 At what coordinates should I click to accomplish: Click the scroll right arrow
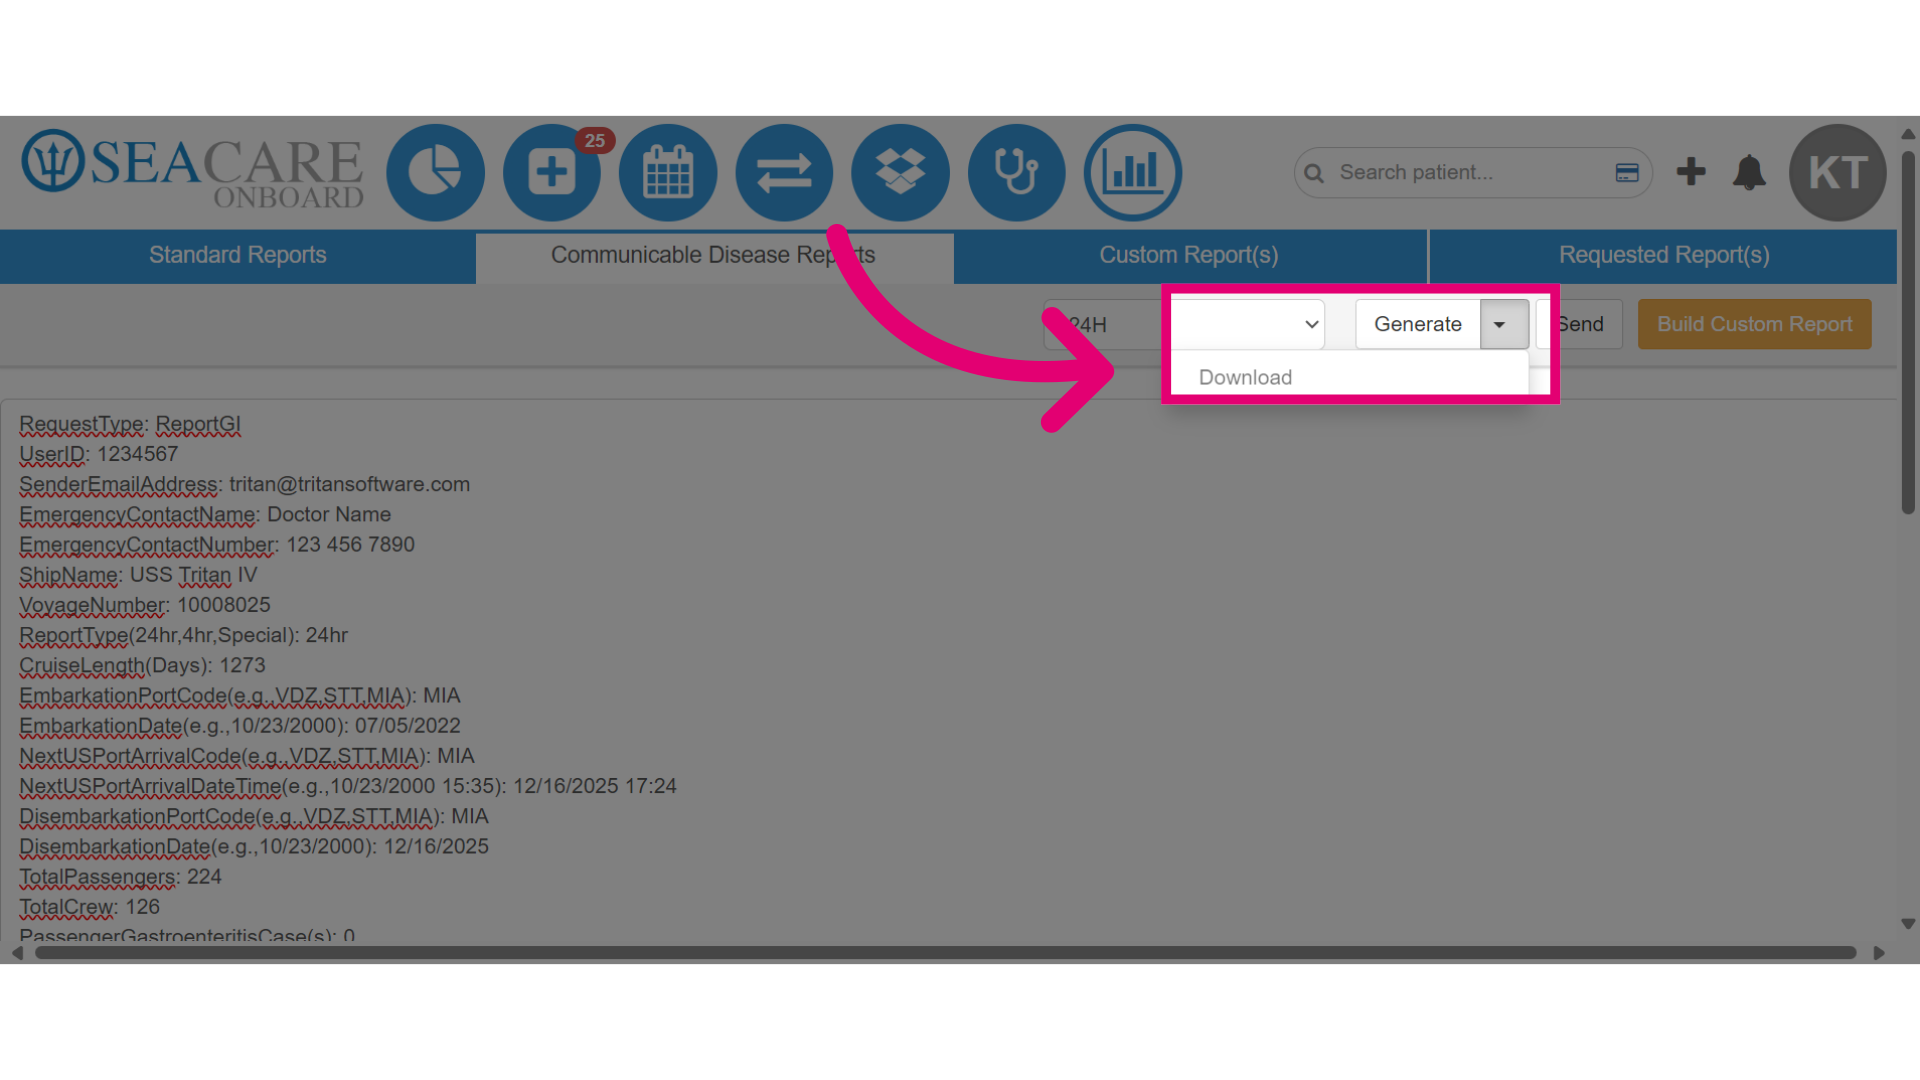click(x=1879, y=953)
